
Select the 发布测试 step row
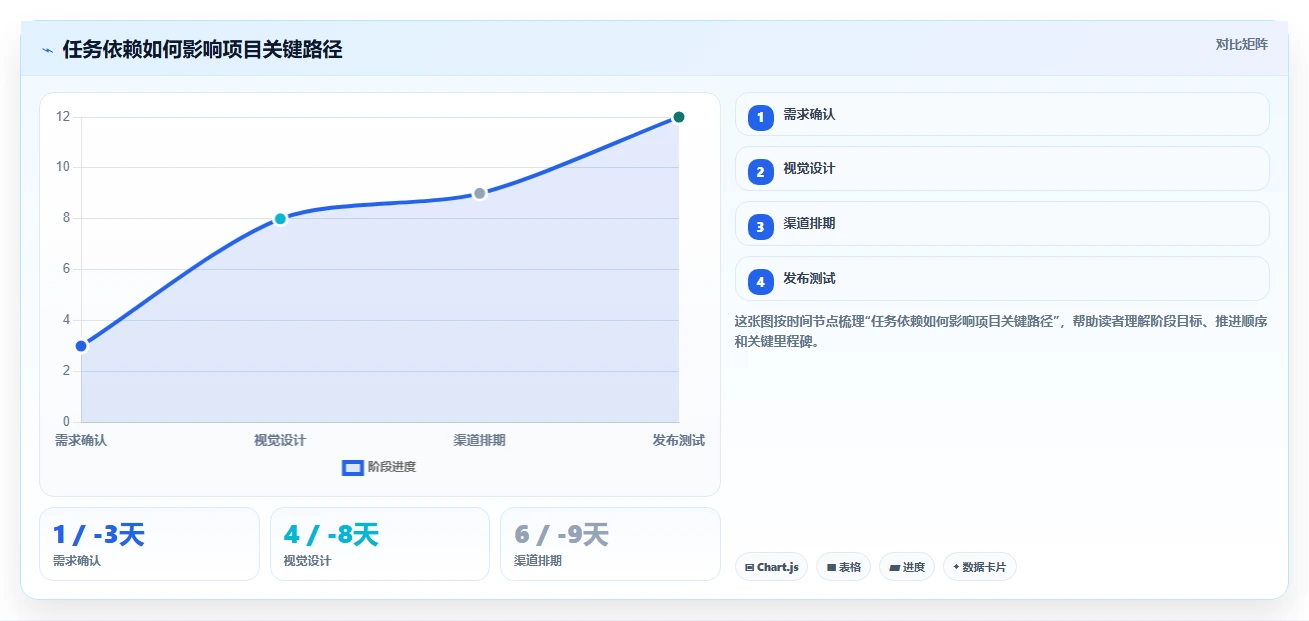pyautogui.click(x=1002, y=279)
